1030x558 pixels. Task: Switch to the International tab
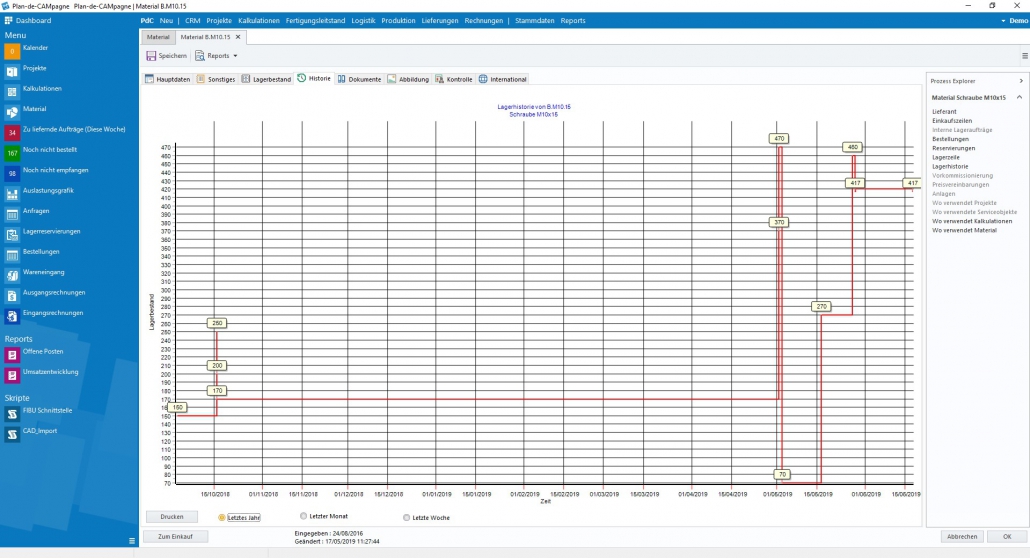(503, 79)
